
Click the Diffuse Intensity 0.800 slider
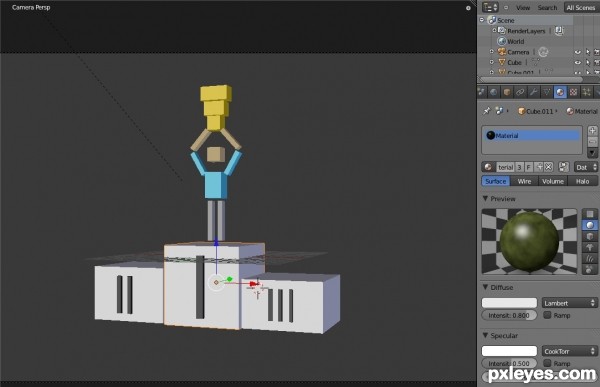point(509,315)
